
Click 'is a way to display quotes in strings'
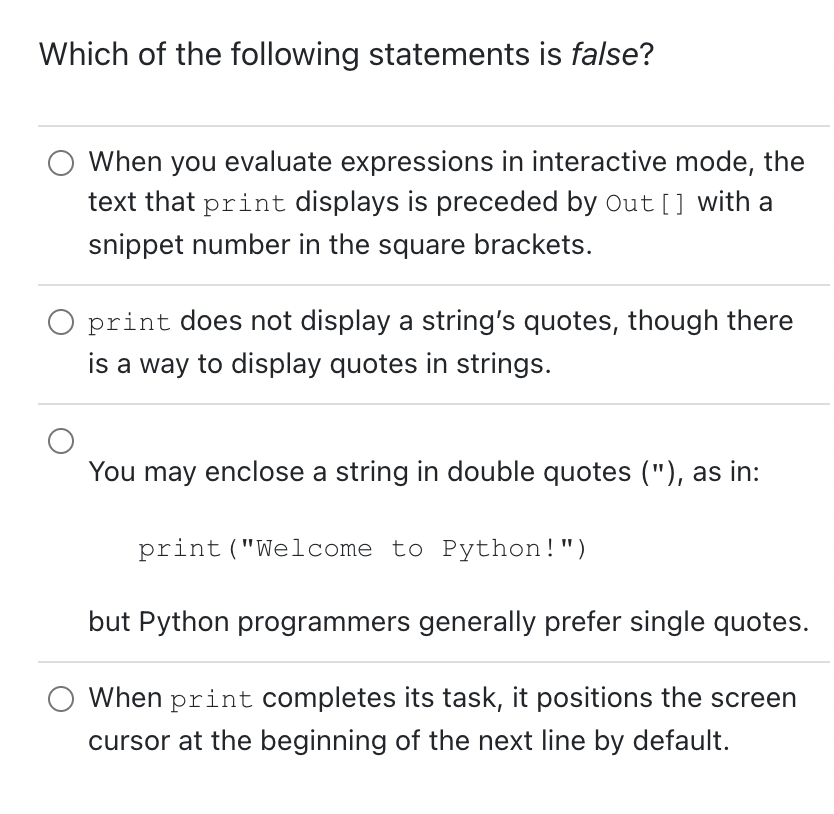click(x=320, y=364)
